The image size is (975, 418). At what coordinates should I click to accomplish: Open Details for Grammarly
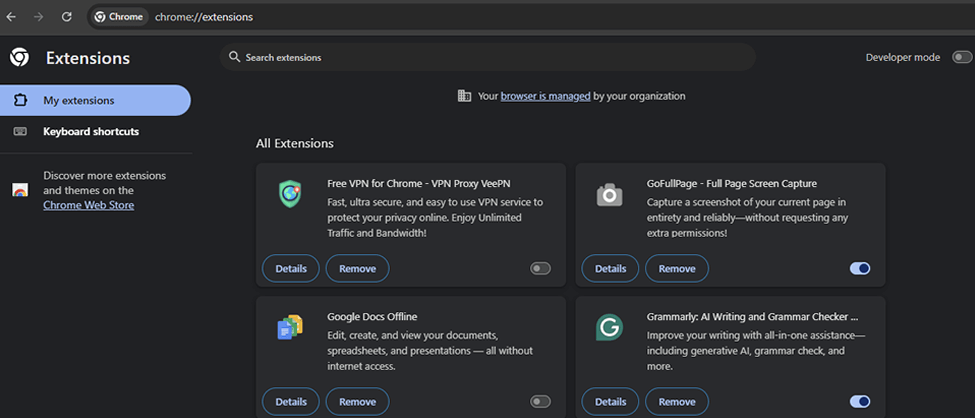pos(611,402)
